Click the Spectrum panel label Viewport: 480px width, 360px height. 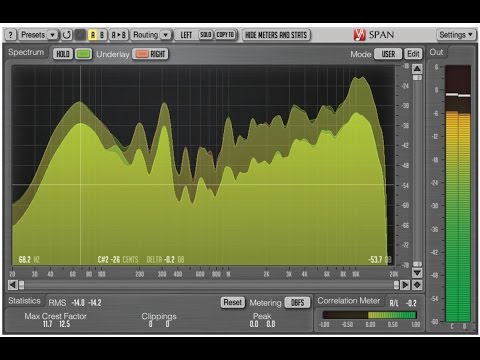26,52
